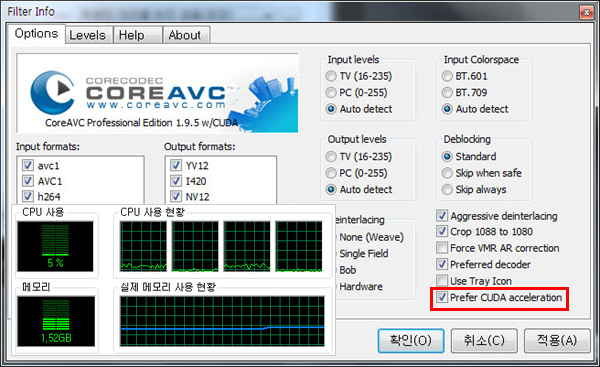Toggle the NV12 output format checkbox
Screen dimensions: 600x367
[x=176, y=196]
